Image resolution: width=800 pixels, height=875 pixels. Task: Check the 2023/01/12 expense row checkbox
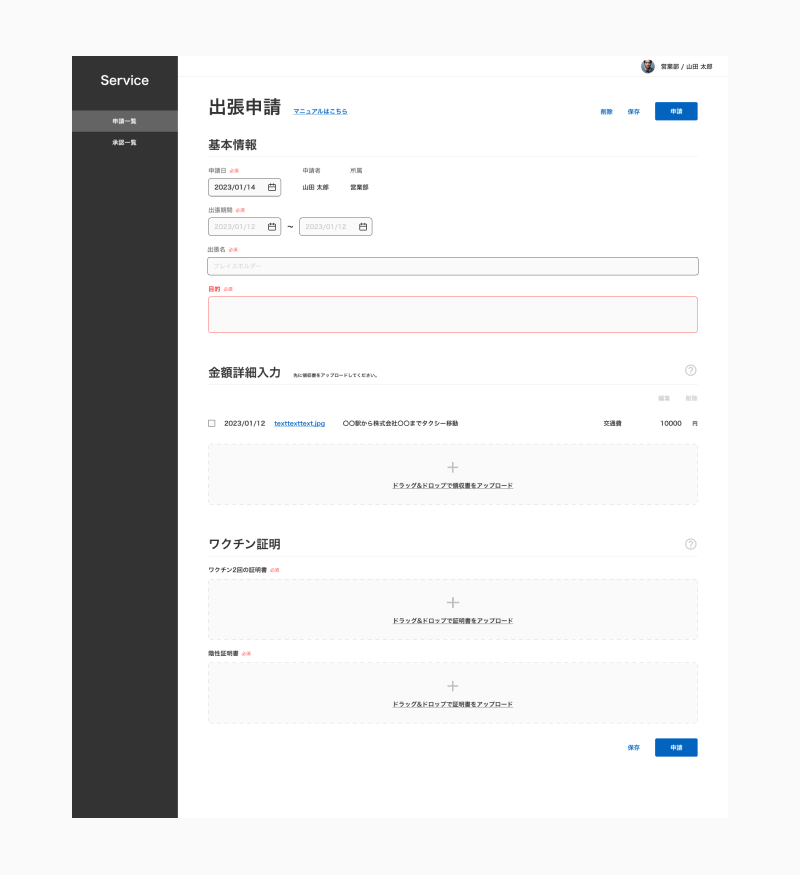click(212, 423)
